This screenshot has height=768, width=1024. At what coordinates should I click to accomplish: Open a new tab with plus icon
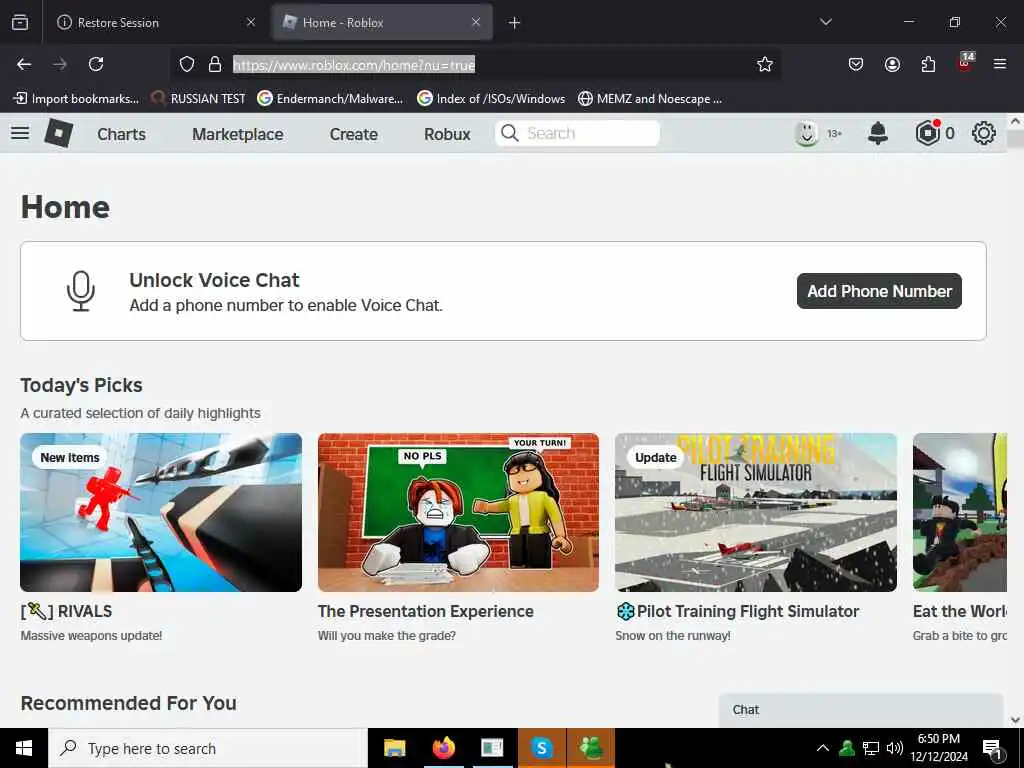tap(515, 23)
